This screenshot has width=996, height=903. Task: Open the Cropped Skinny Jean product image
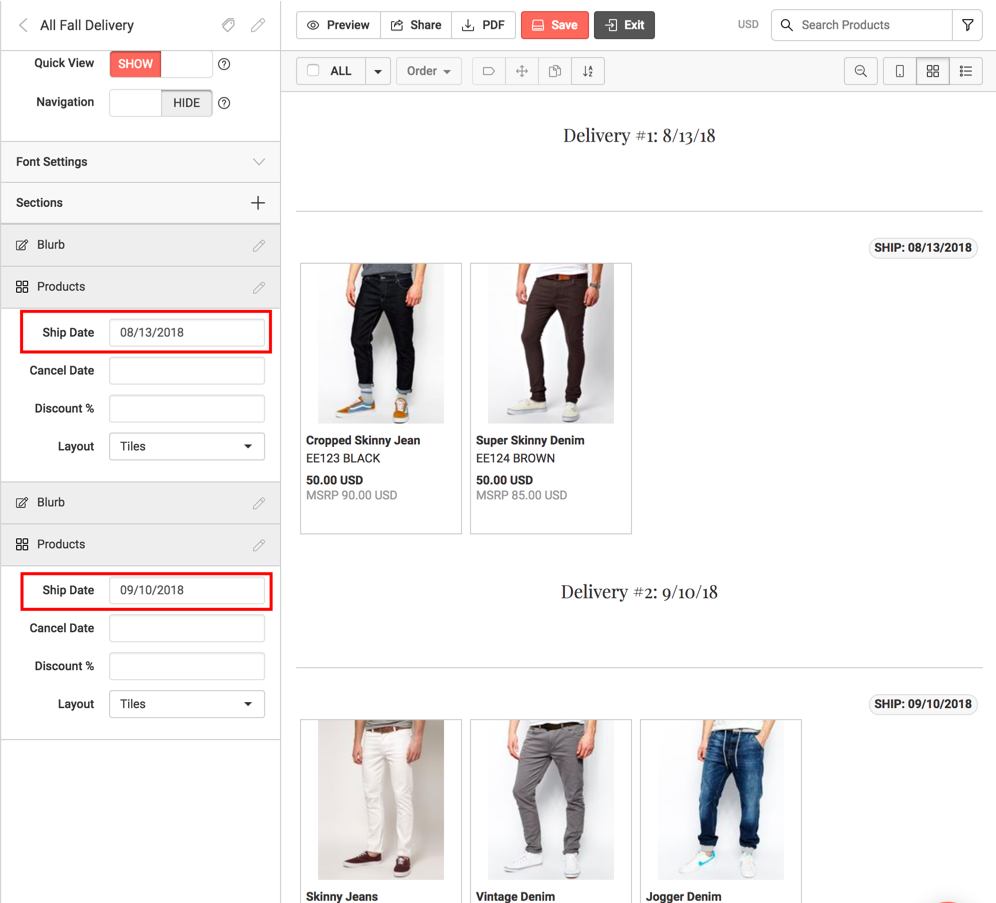tap(381, 344)
